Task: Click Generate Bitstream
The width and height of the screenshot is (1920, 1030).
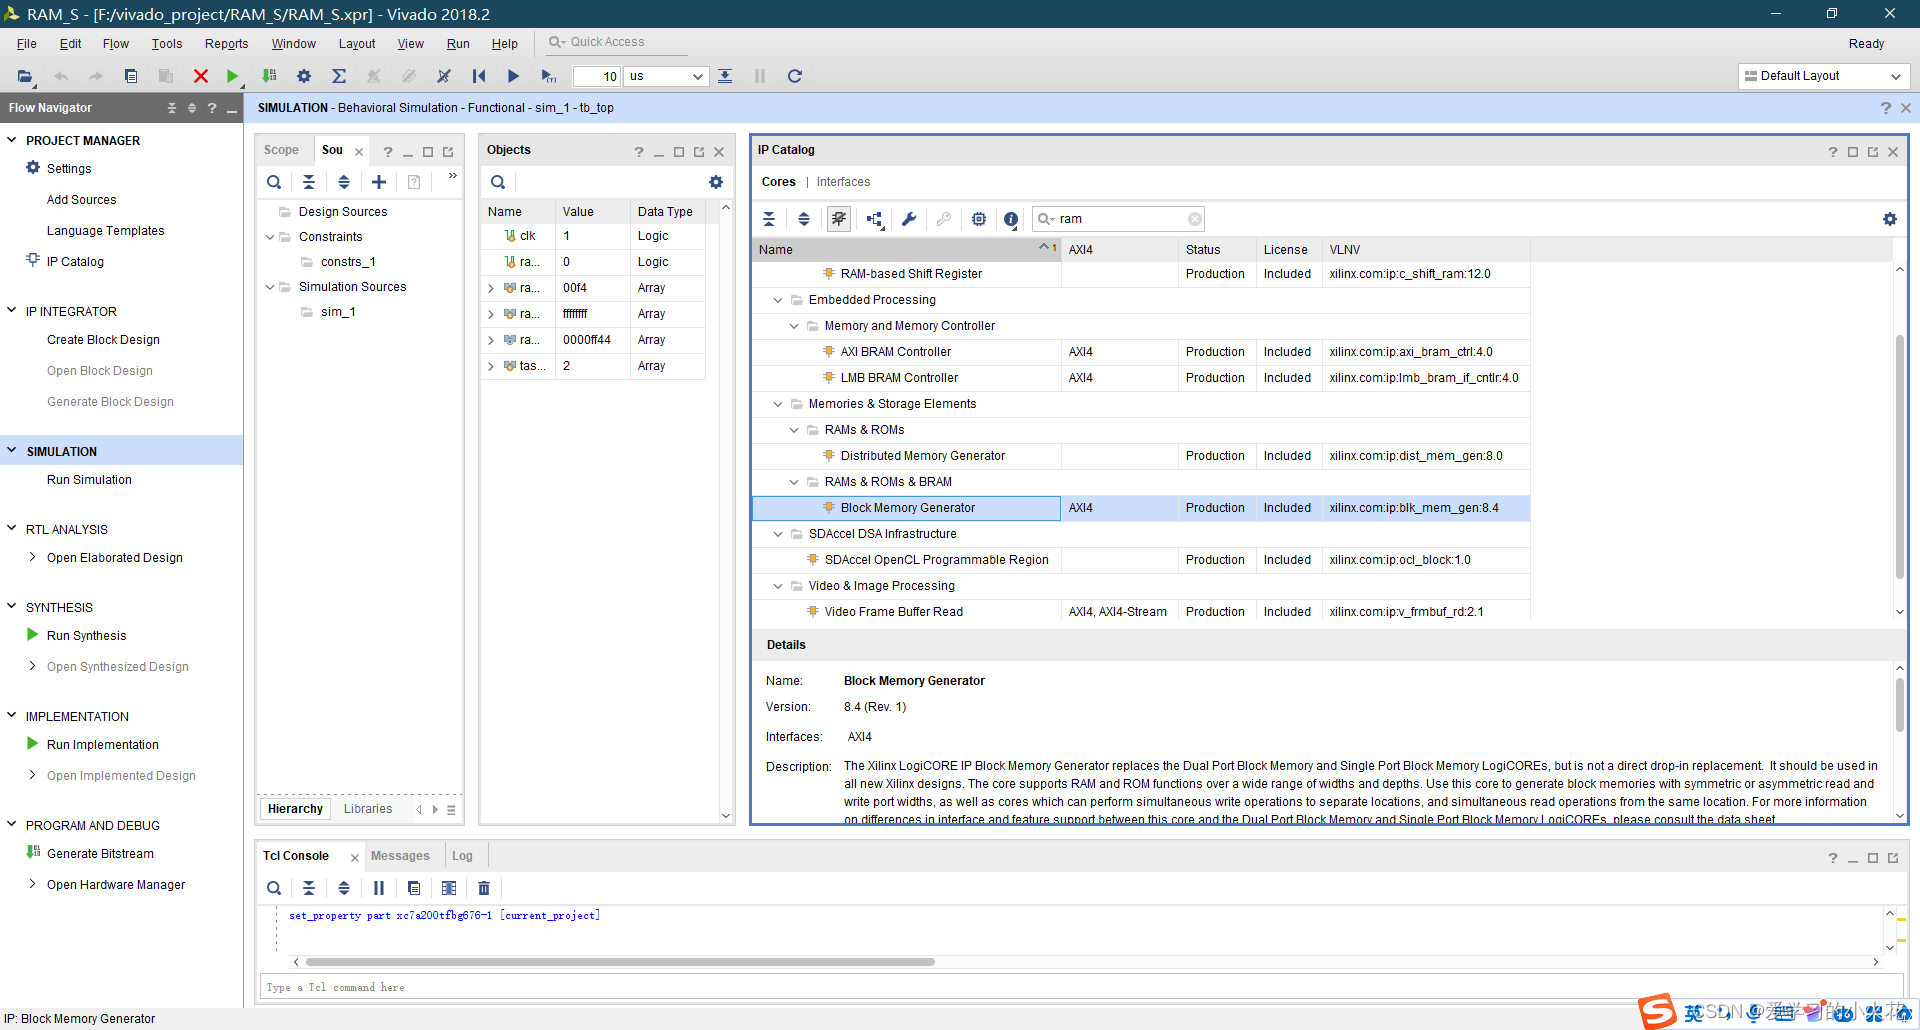Action: (x=100, y=853)
